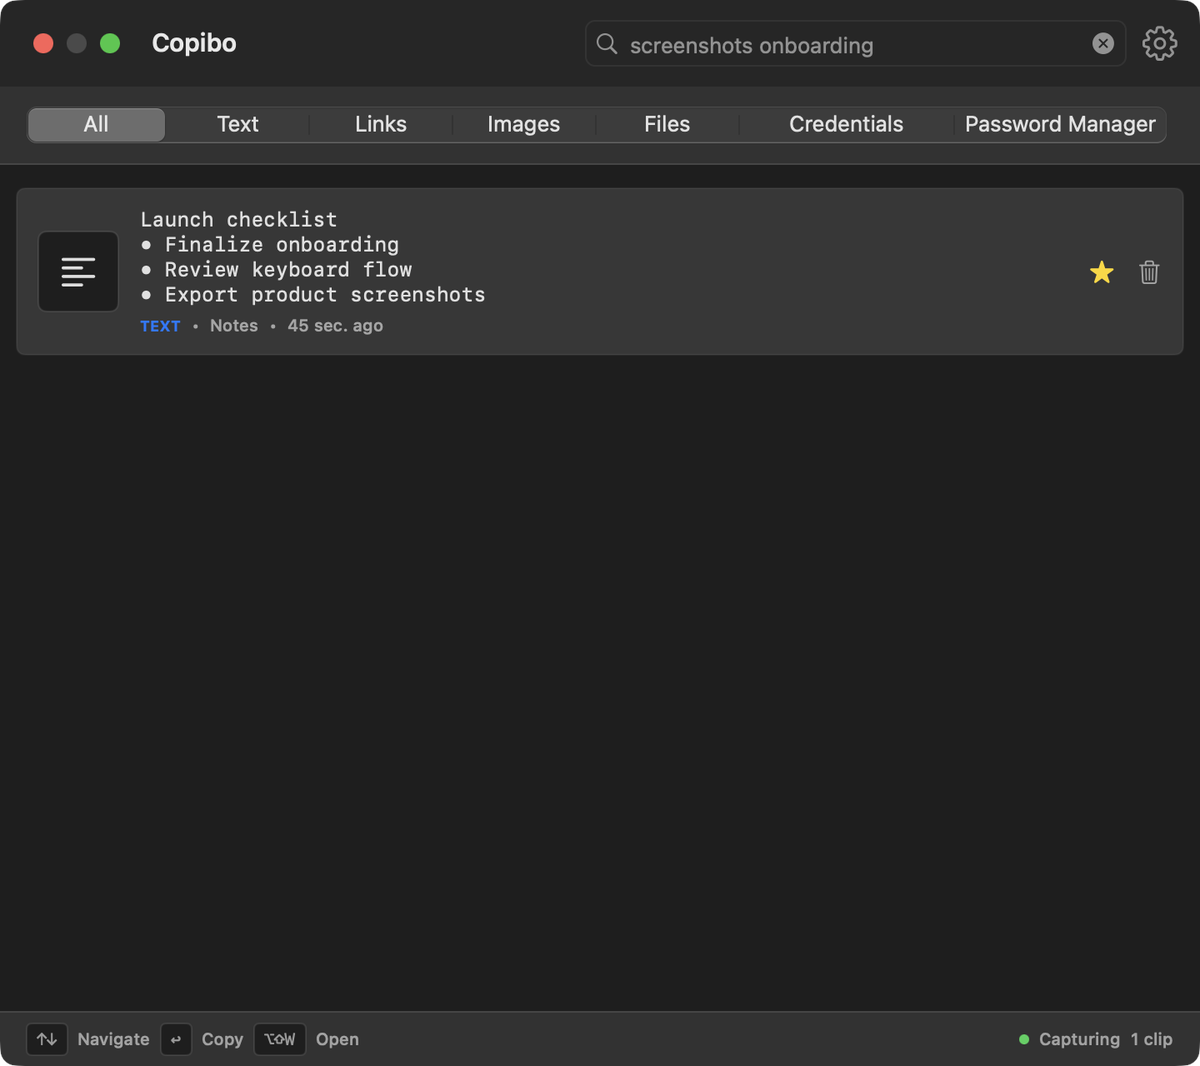Click the Copy return-key icon

tap(176, 1039)
